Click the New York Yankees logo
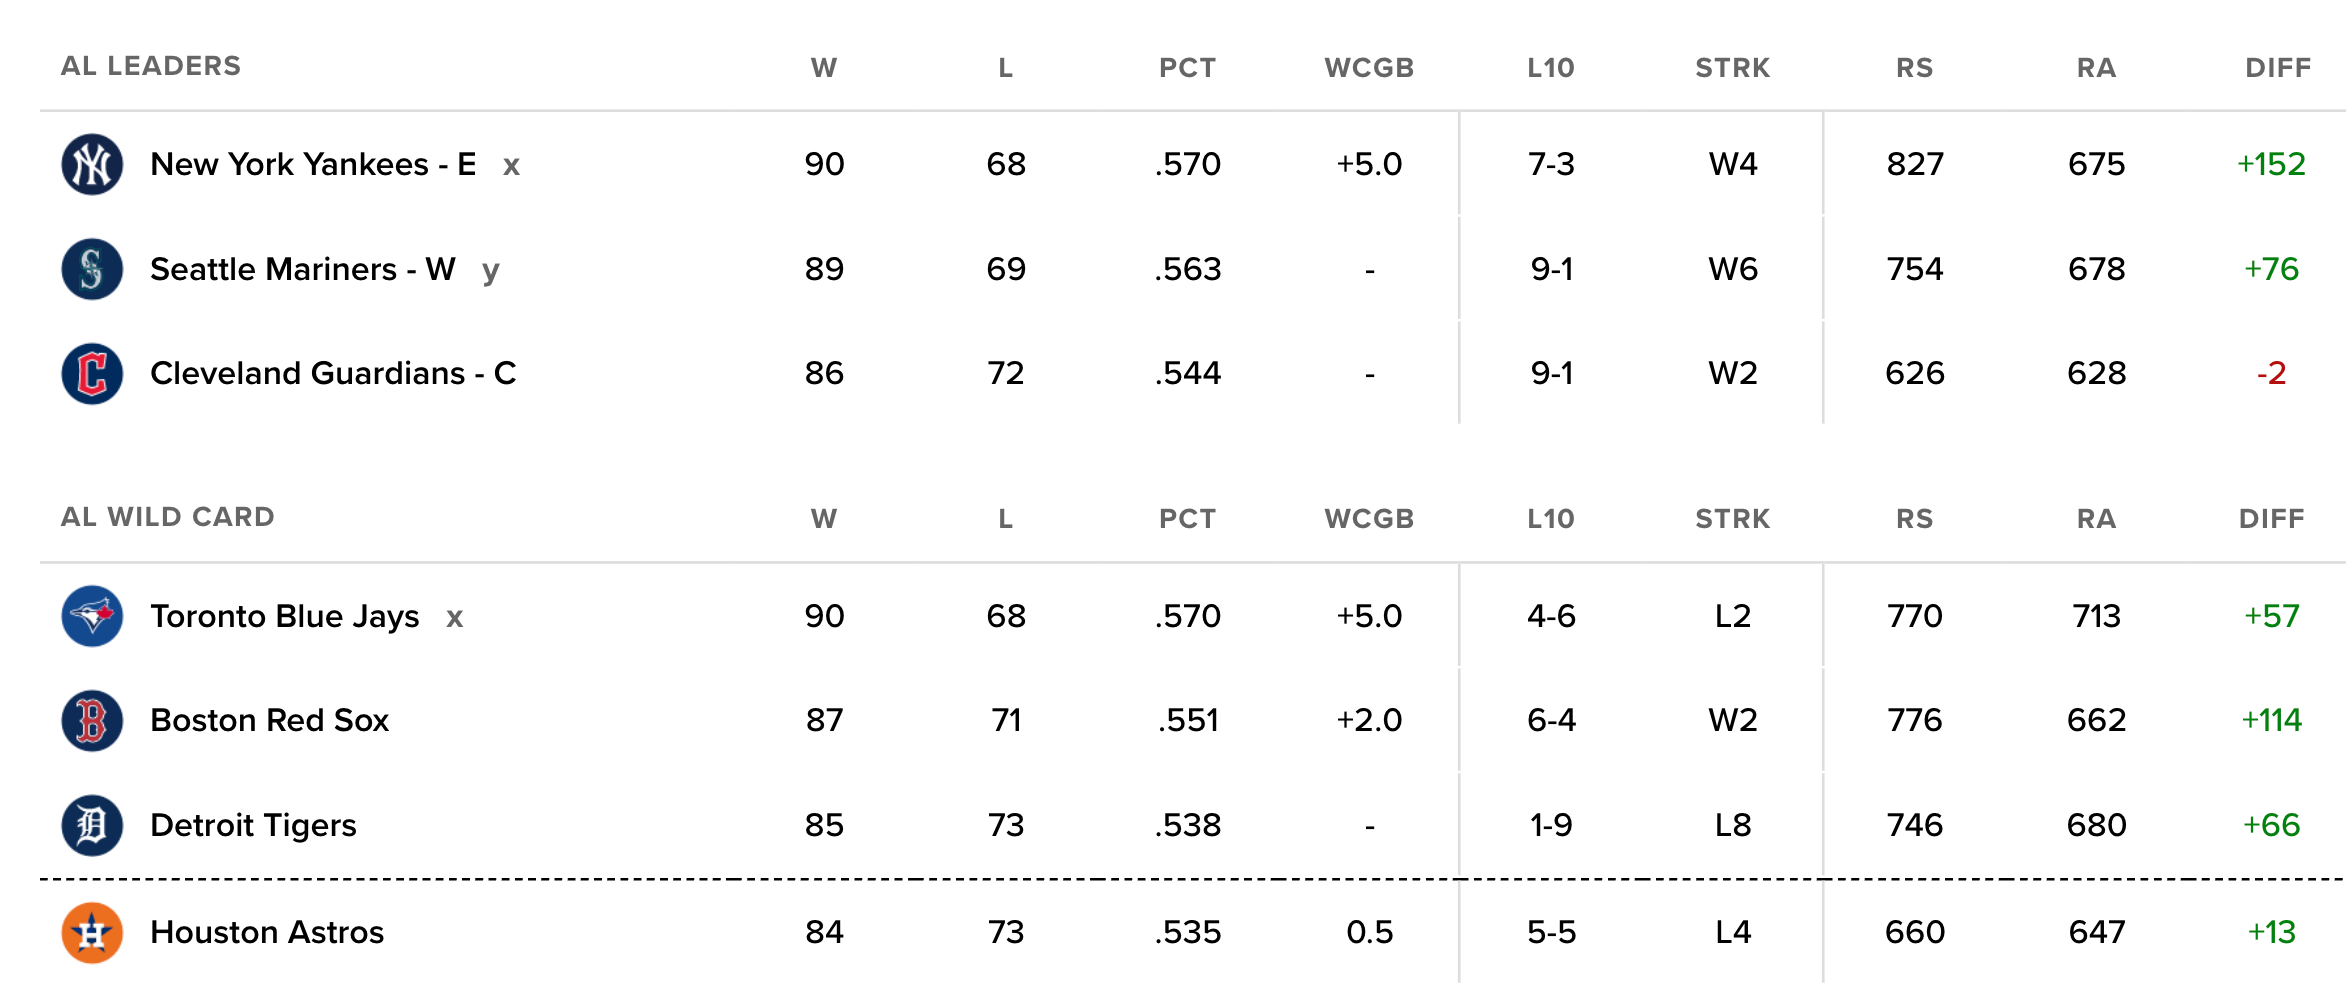Viewport: 2346px width, 984px height. pyautogui.click(x=92, y=165)
